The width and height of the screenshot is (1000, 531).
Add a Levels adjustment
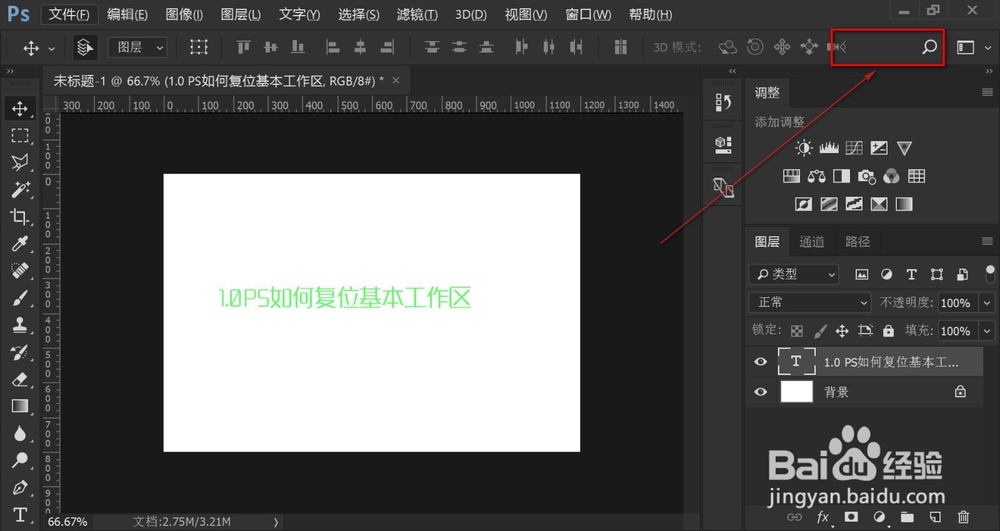[x=828, y=149]
